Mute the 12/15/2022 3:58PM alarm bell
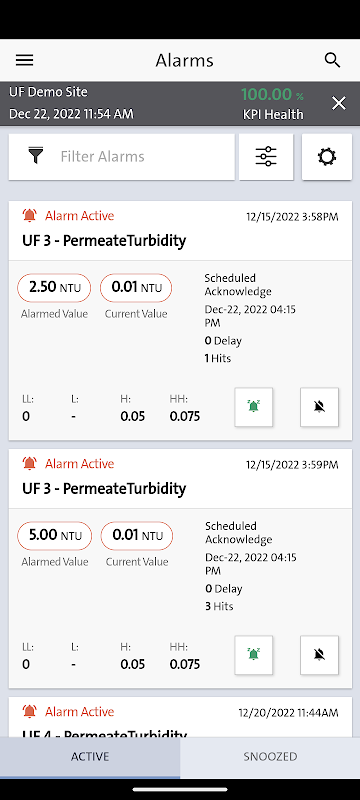 [319, 407]
